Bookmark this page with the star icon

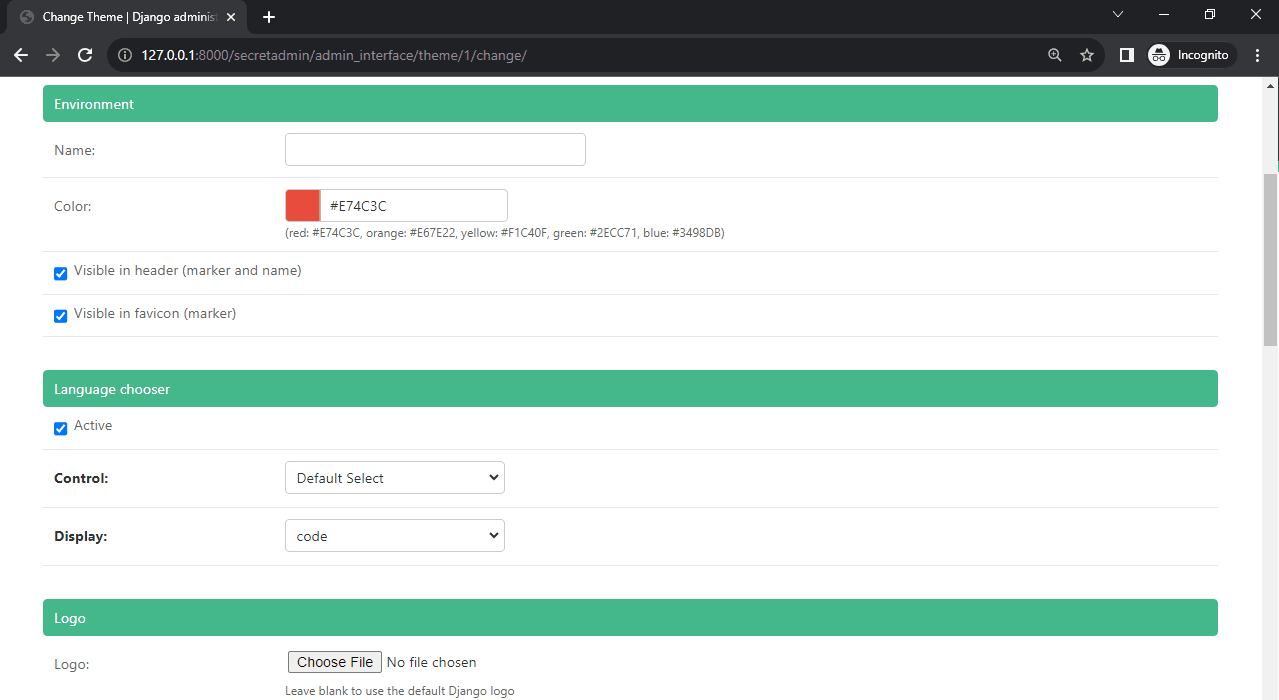(1087, 55)
